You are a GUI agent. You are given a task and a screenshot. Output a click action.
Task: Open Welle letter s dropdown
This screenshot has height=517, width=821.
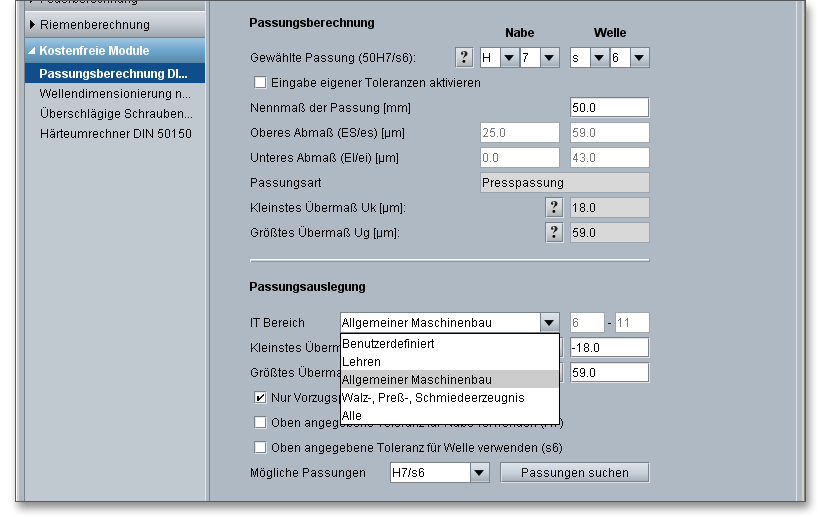point(599,58)
